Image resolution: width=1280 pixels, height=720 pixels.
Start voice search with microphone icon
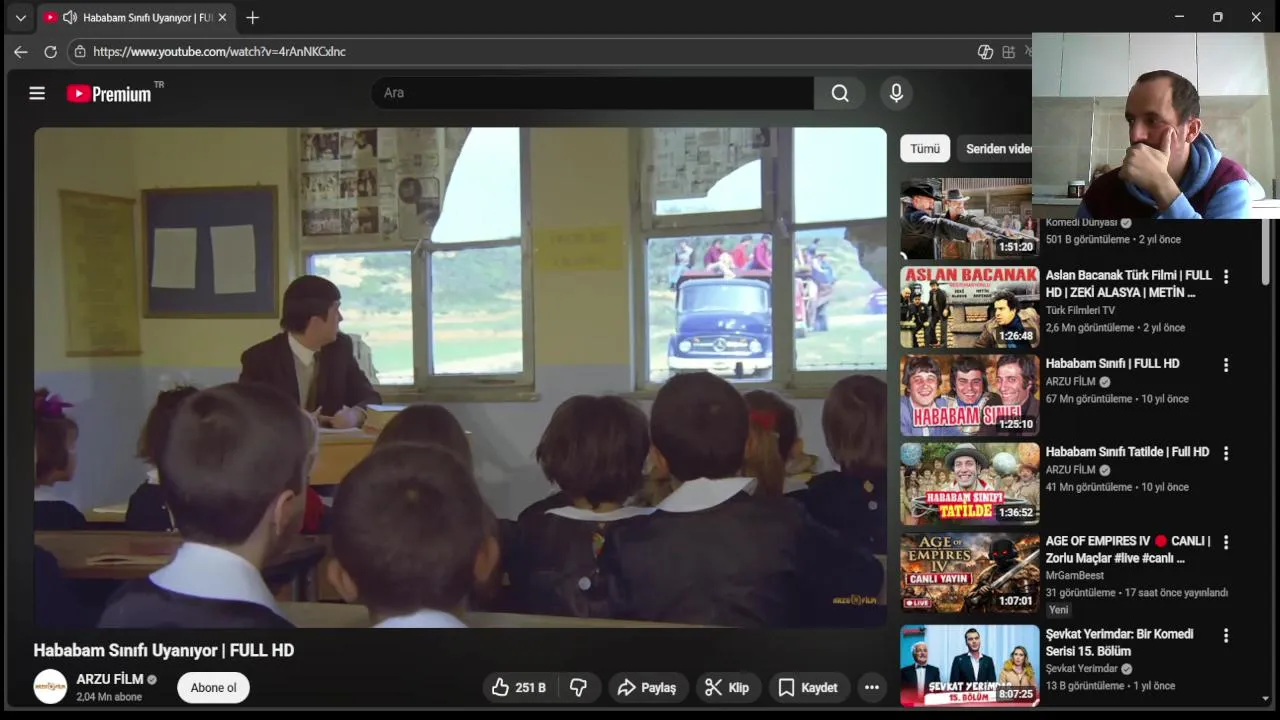pyautogui.click(x=896, y=93)
